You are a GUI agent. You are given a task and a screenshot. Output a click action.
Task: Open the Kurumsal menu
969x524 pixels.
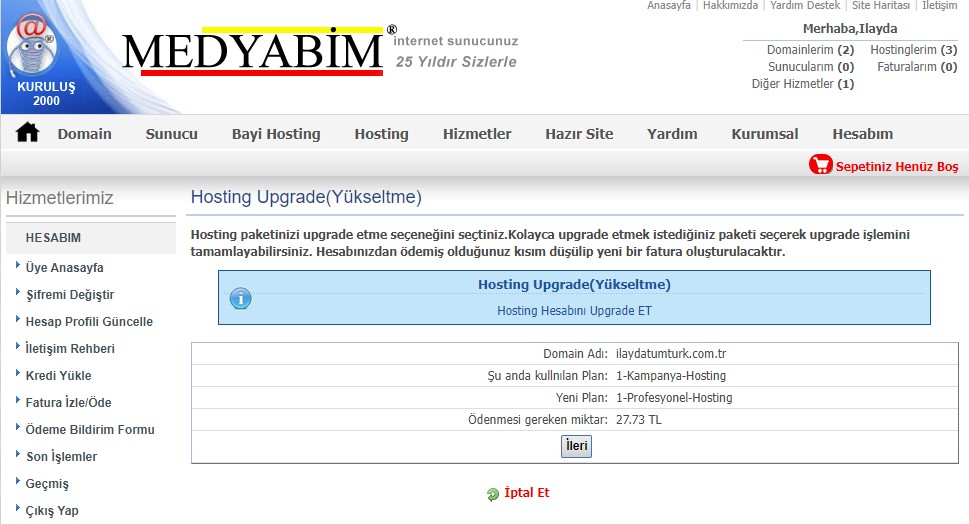click(x=765, y=134)
